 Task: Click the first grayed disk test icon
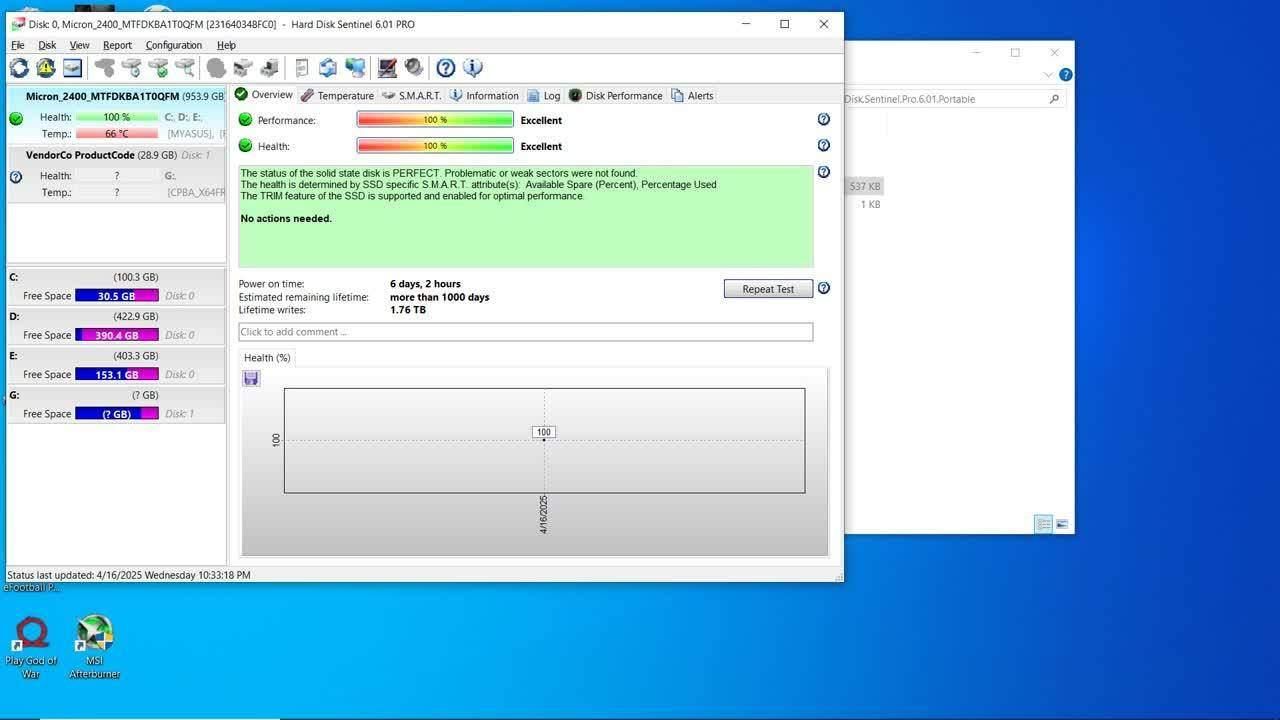[x=105, y=68]
